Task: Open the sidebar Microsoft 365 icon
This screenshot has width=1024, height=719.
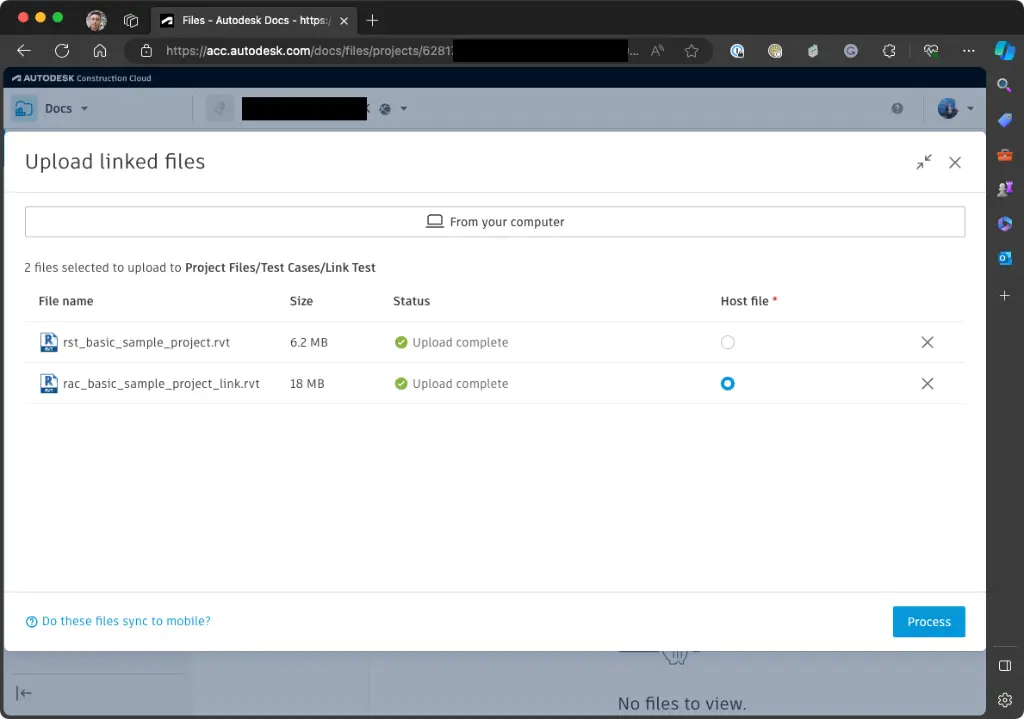Action: tap(1004, 224)
